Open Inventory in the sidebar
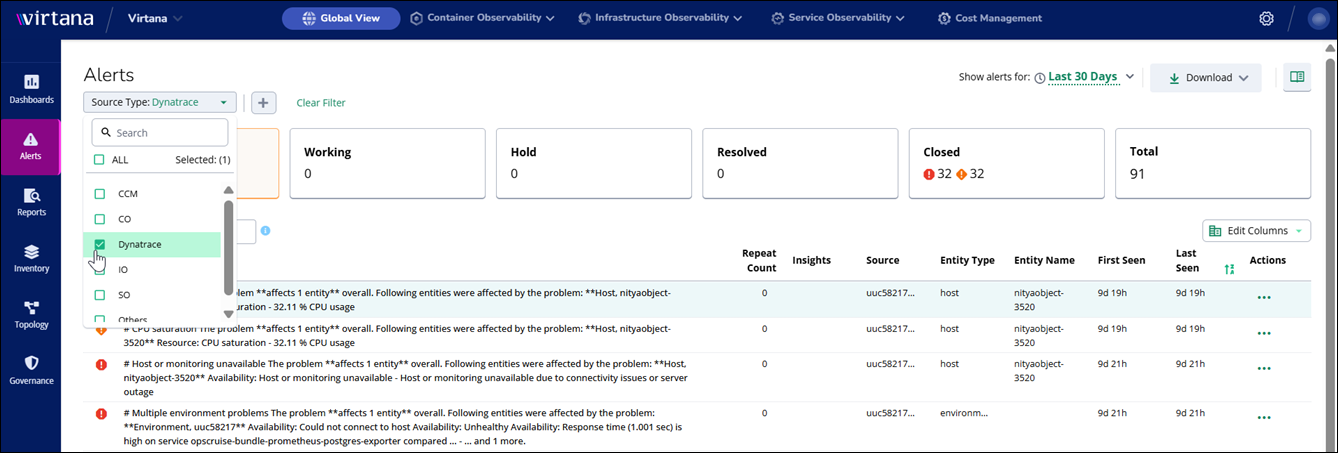This screenshot has width=1338, height=453. coord(31,259)
